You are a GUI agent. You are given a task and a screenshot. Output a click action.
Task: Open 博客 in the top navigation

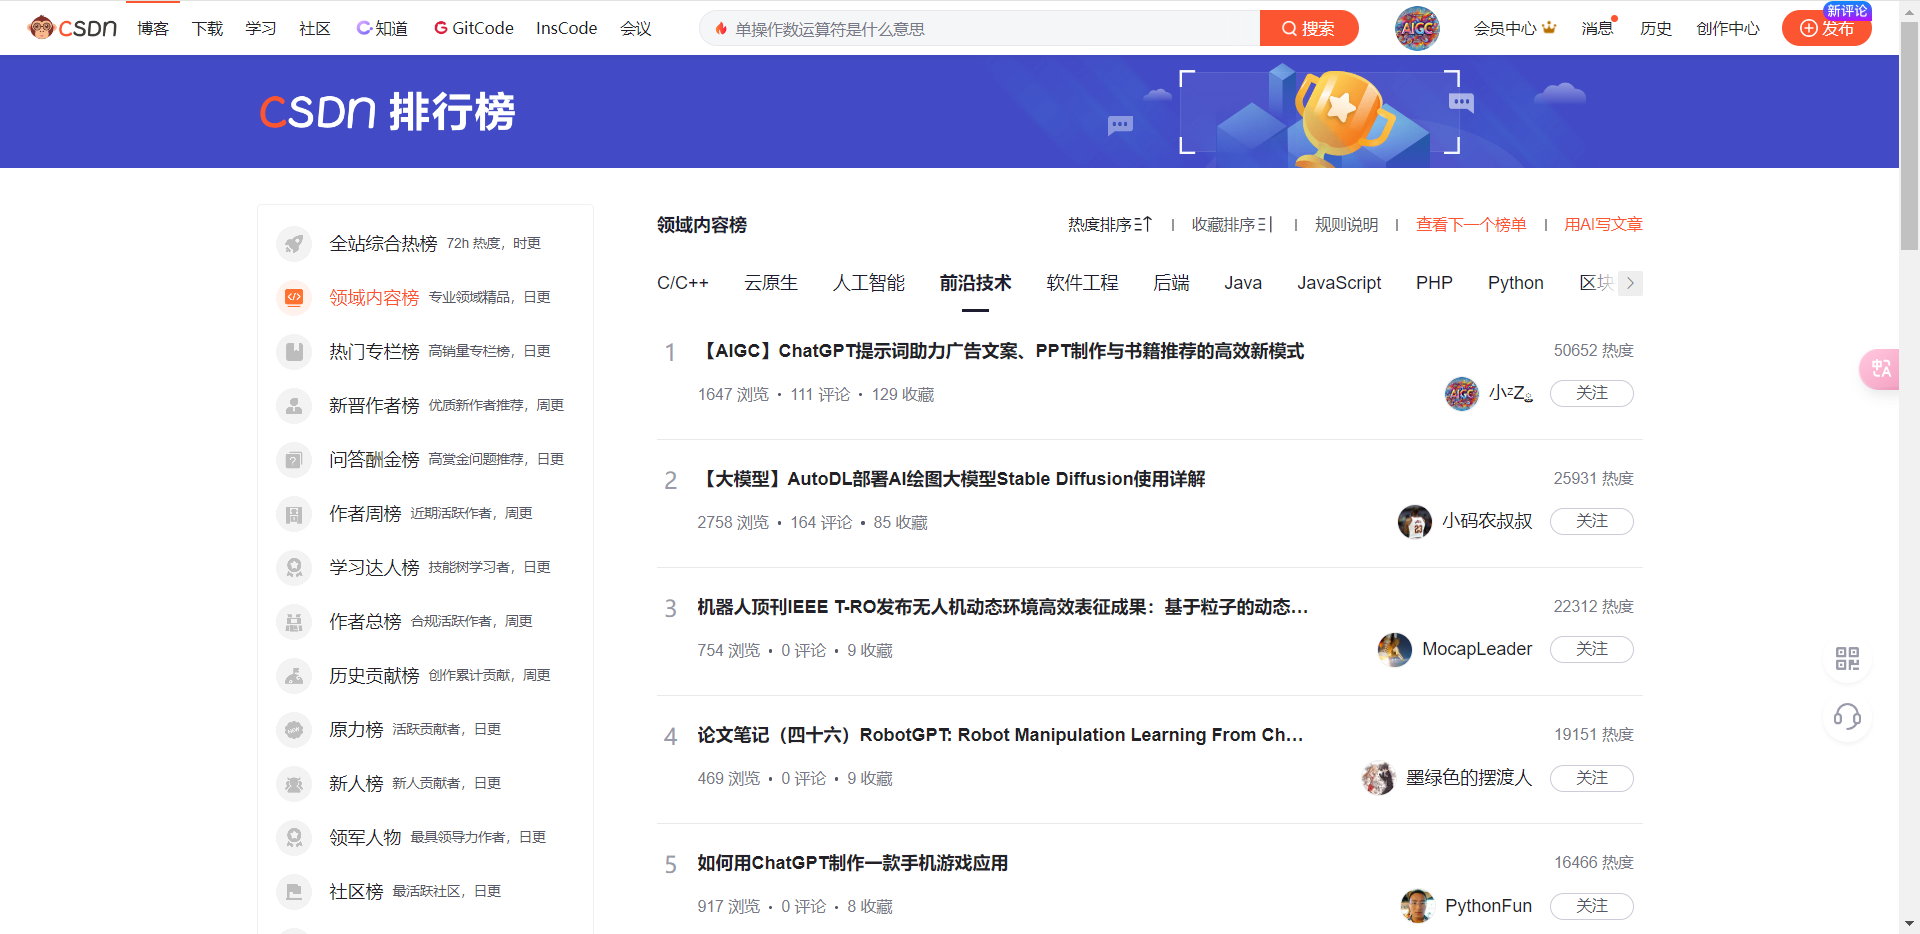click(x=153, y=28)
